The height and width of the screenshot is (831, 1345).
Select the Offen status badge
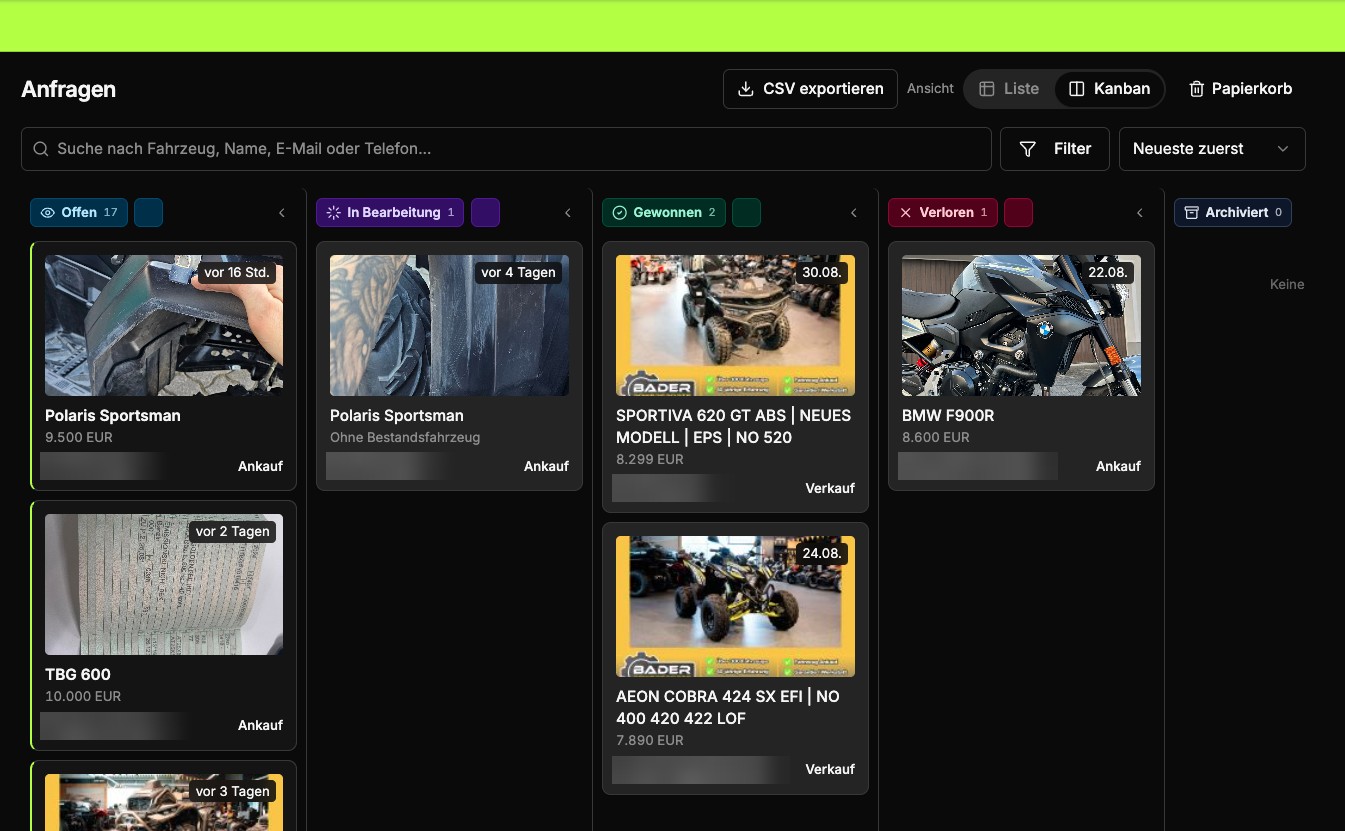(79, 213)
